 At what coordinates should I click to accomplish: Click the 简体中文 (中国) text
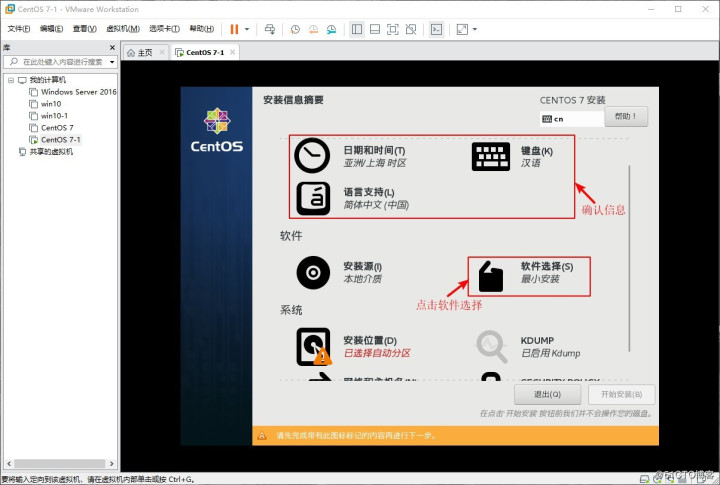376,205
